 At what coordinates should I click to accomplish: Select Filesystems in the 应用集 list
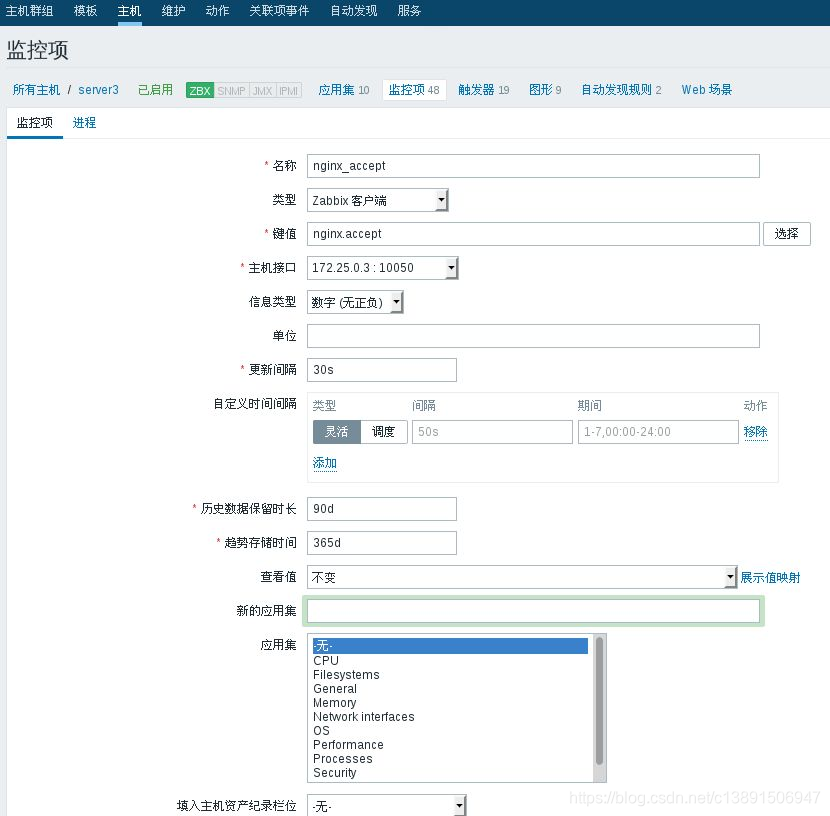[450, 675]
